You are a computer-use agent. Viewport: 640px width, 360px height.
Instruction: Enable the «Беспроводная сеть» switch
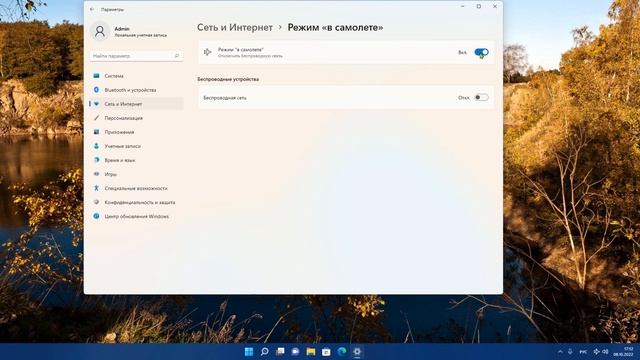click(x=481, y=98)
